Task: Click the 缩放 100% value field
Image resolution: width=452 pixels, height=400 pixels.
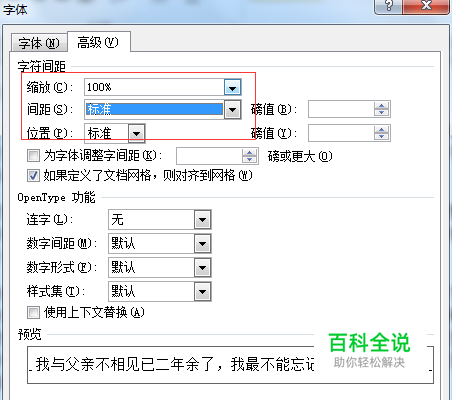Action: [154, 87]
